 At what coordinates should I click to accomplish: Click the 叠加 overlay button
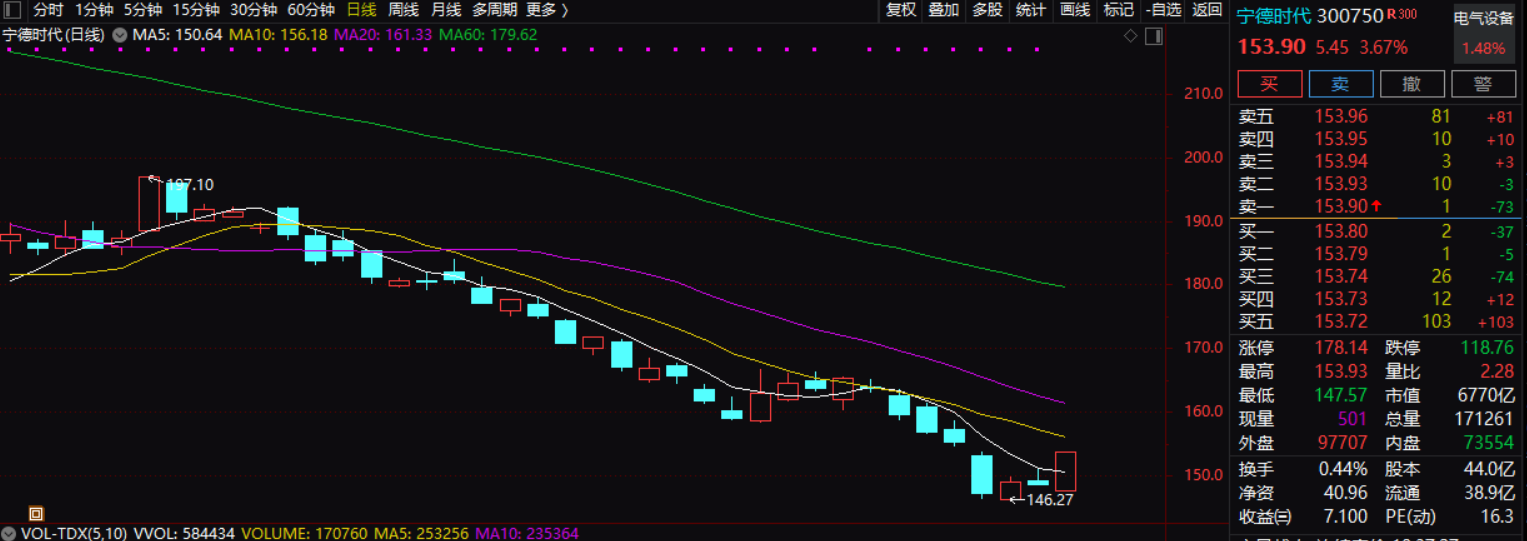944,10
